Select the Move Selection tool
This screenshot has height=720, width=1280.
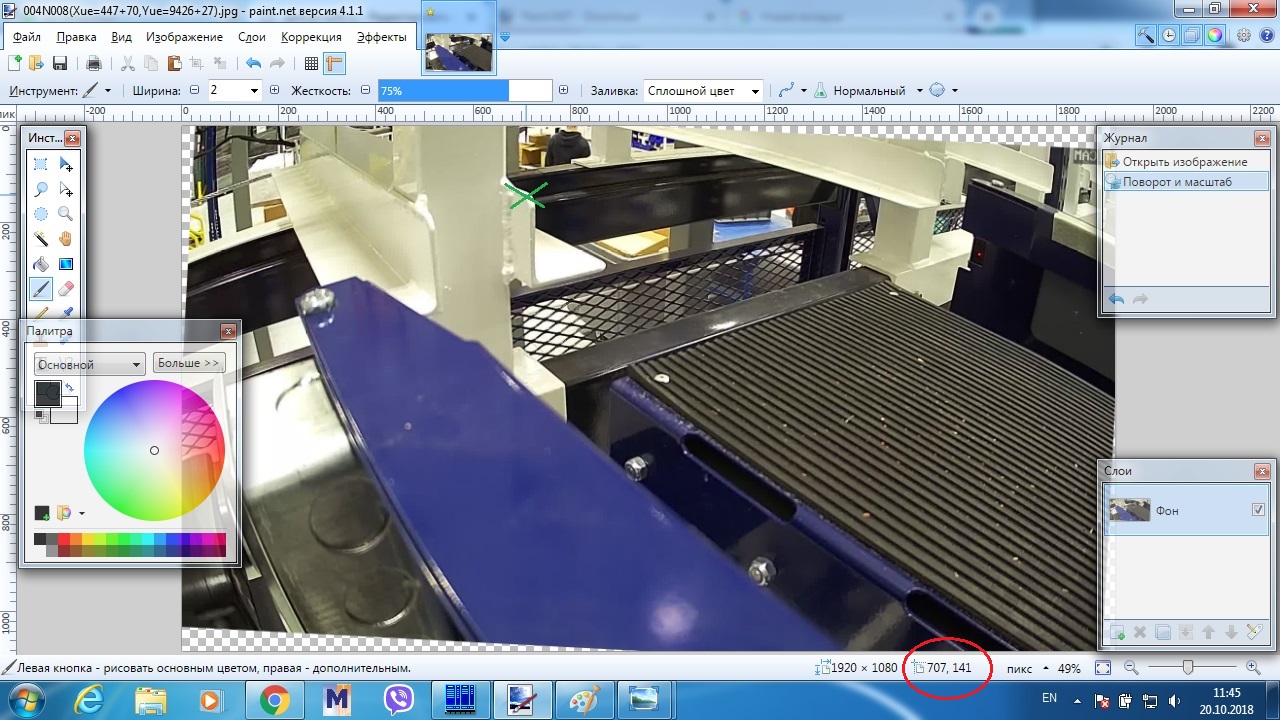66,189
